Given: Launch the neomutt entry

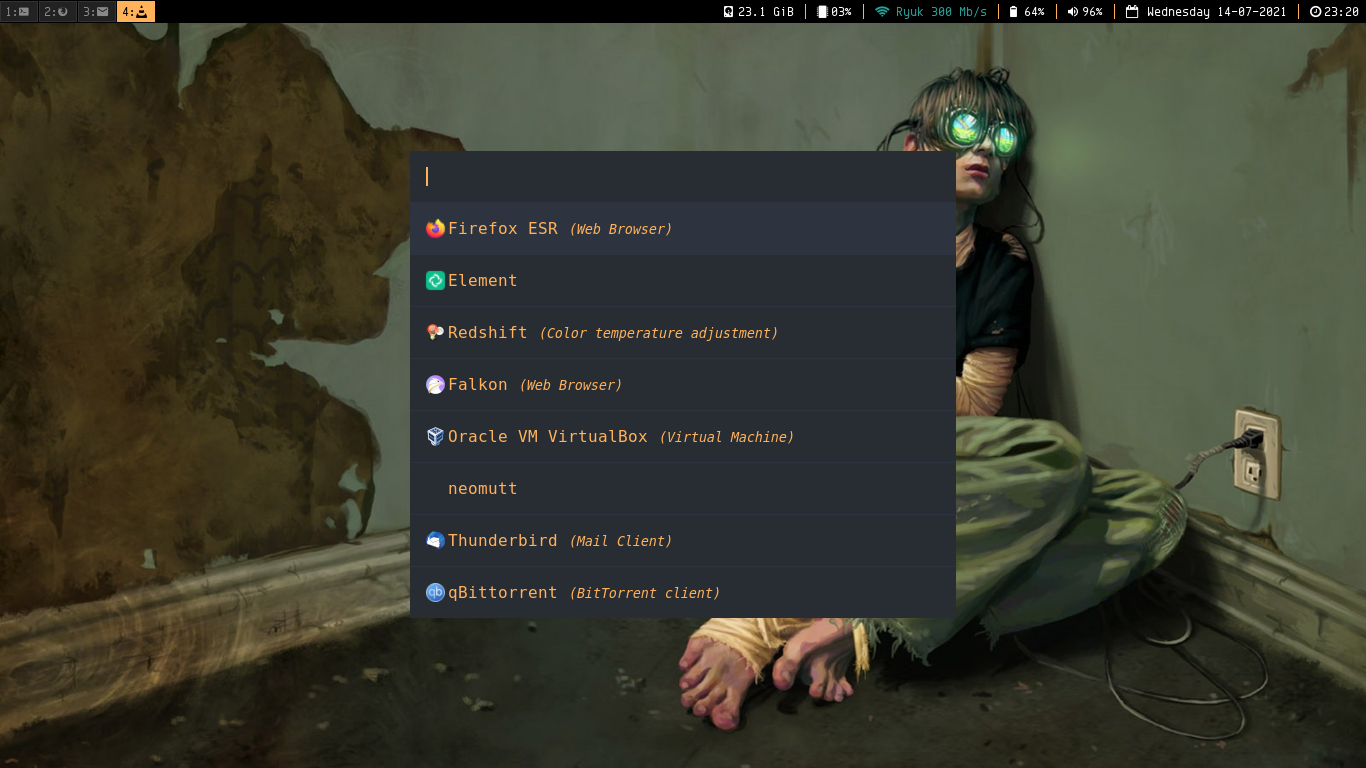Looking at the screenshot, I should point(683,489).
